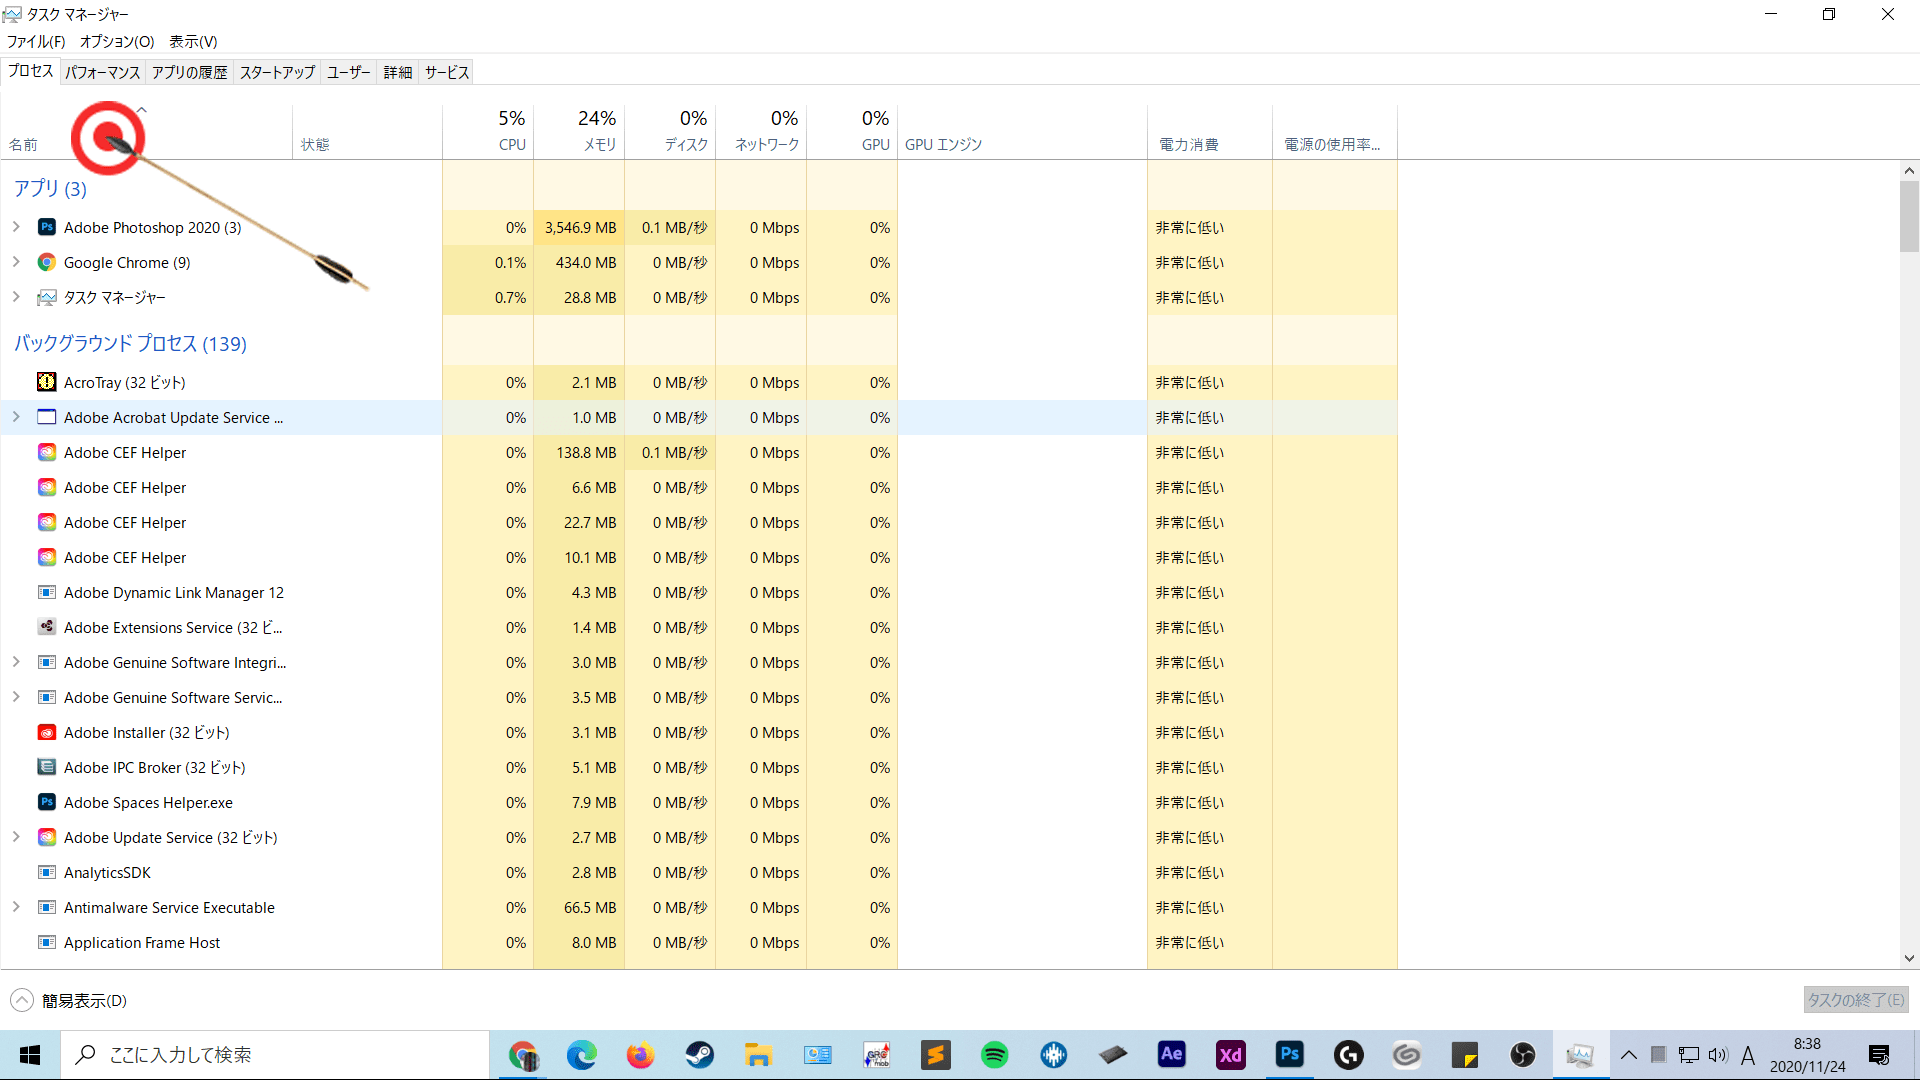Click the vertical scrollbar thumb
This screenshot has height=1080, width=1920.
(x=1909, y=217)
